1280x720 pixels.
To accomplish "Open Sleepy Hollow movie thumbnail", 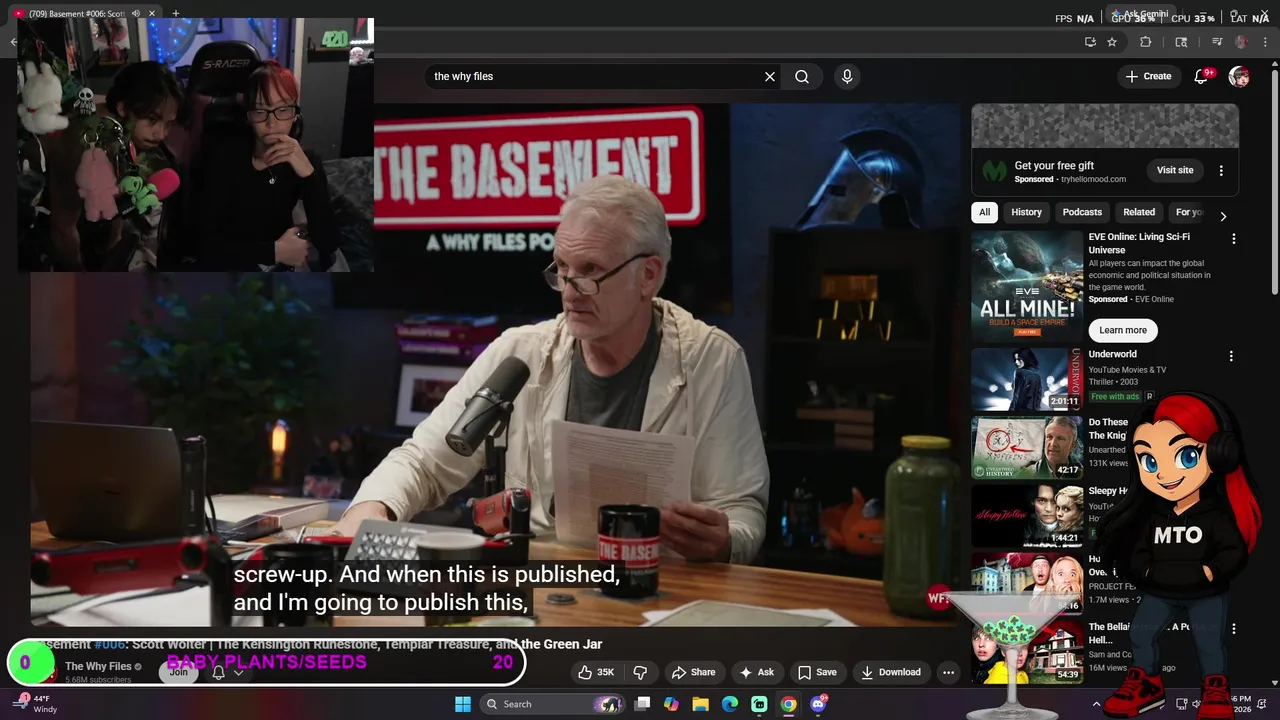I will tap(1027, 516).
